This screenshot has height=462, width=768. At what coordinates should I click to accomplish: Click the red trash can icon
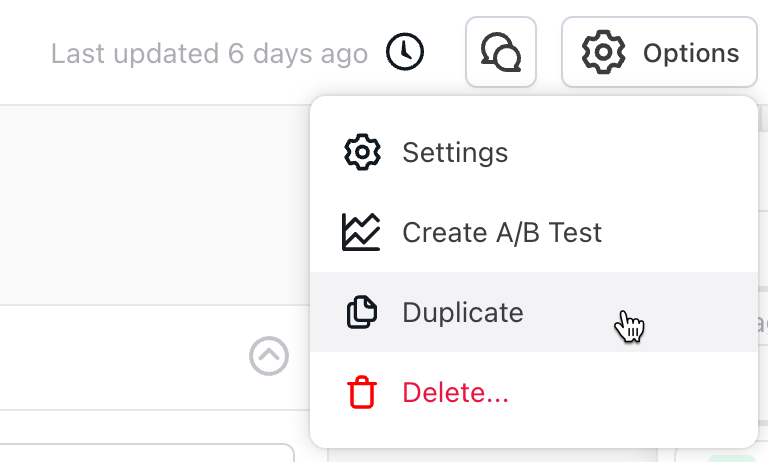[x=362, y=392]
